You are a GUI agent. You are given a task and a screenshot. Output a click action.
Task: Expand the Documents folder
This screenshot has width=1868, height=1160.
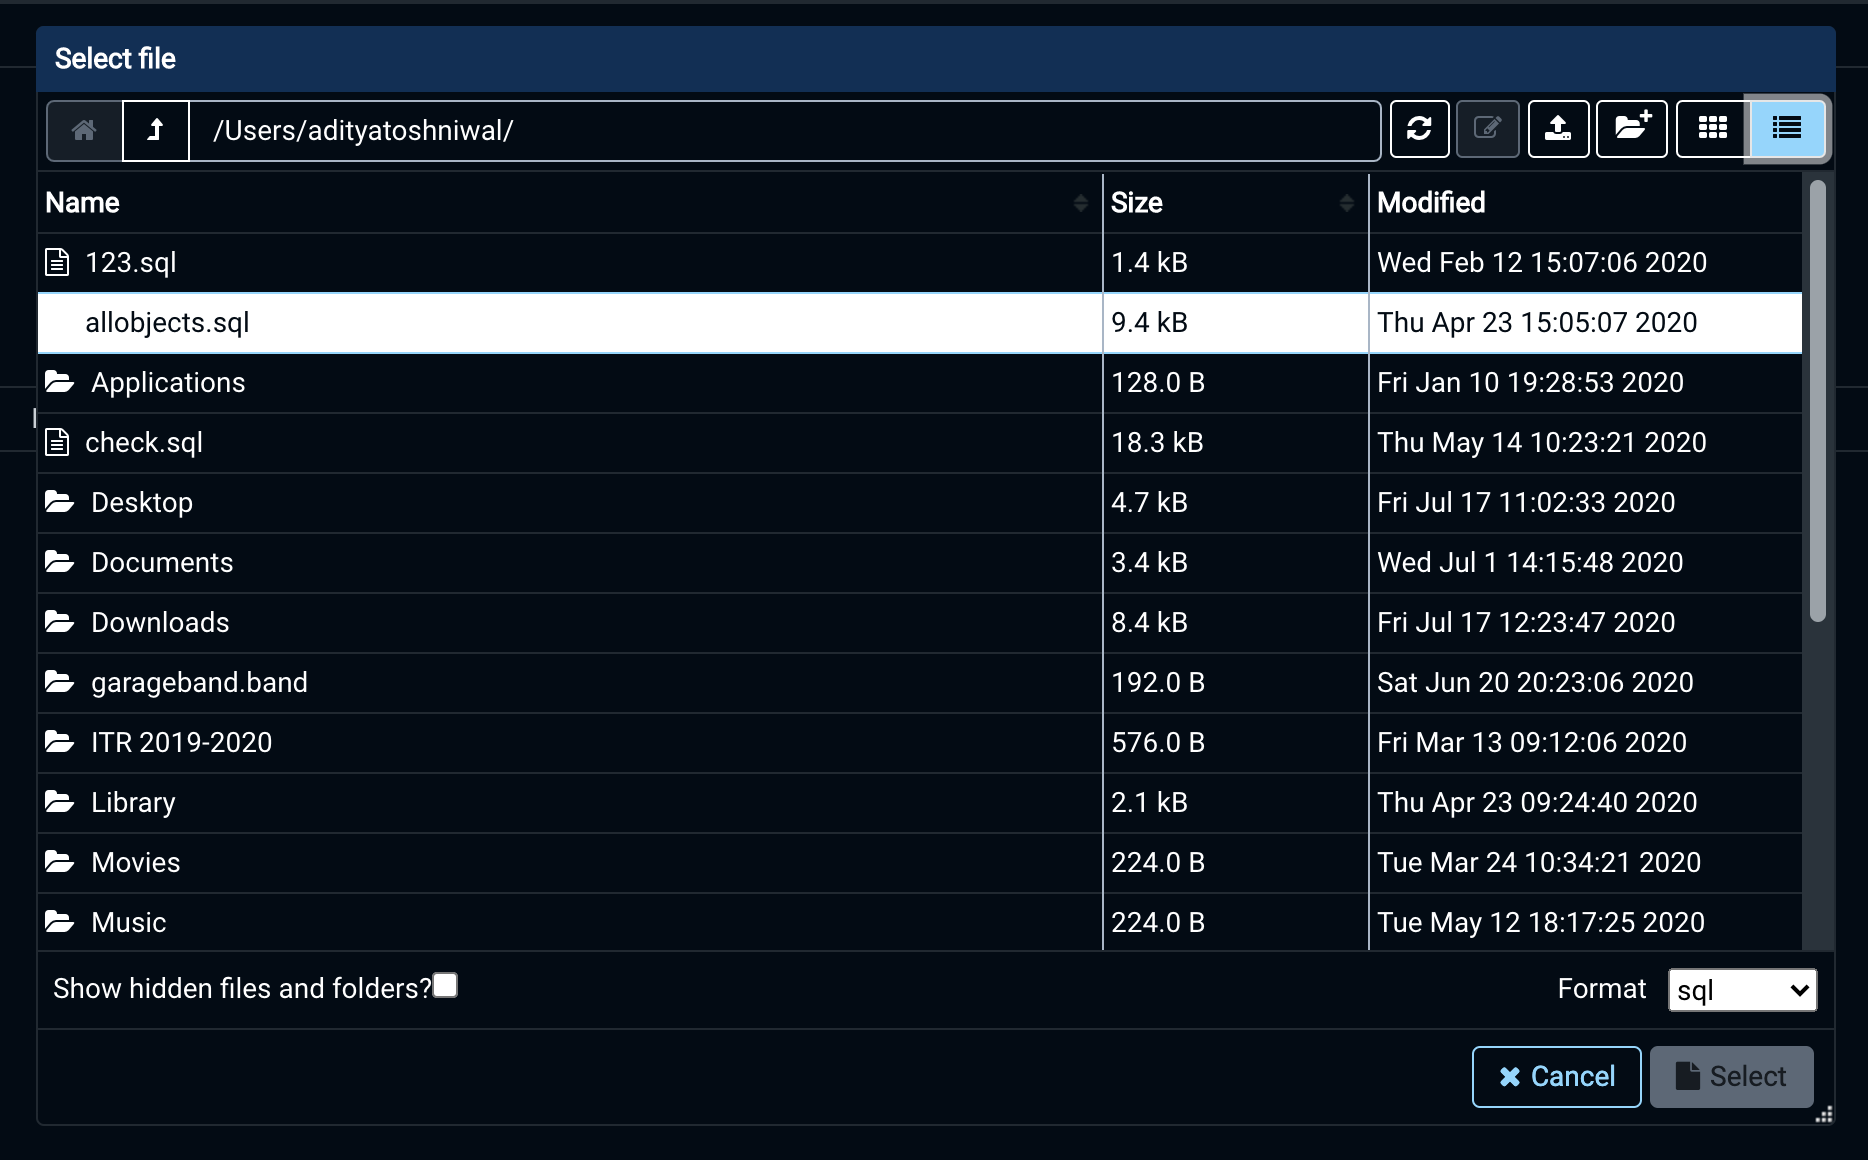162,562
